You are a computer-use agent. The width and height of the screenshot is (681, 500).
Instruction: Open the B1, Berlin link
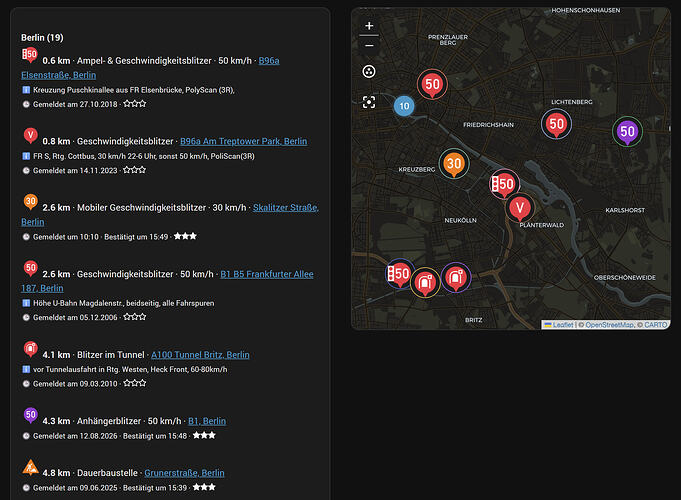207,421
